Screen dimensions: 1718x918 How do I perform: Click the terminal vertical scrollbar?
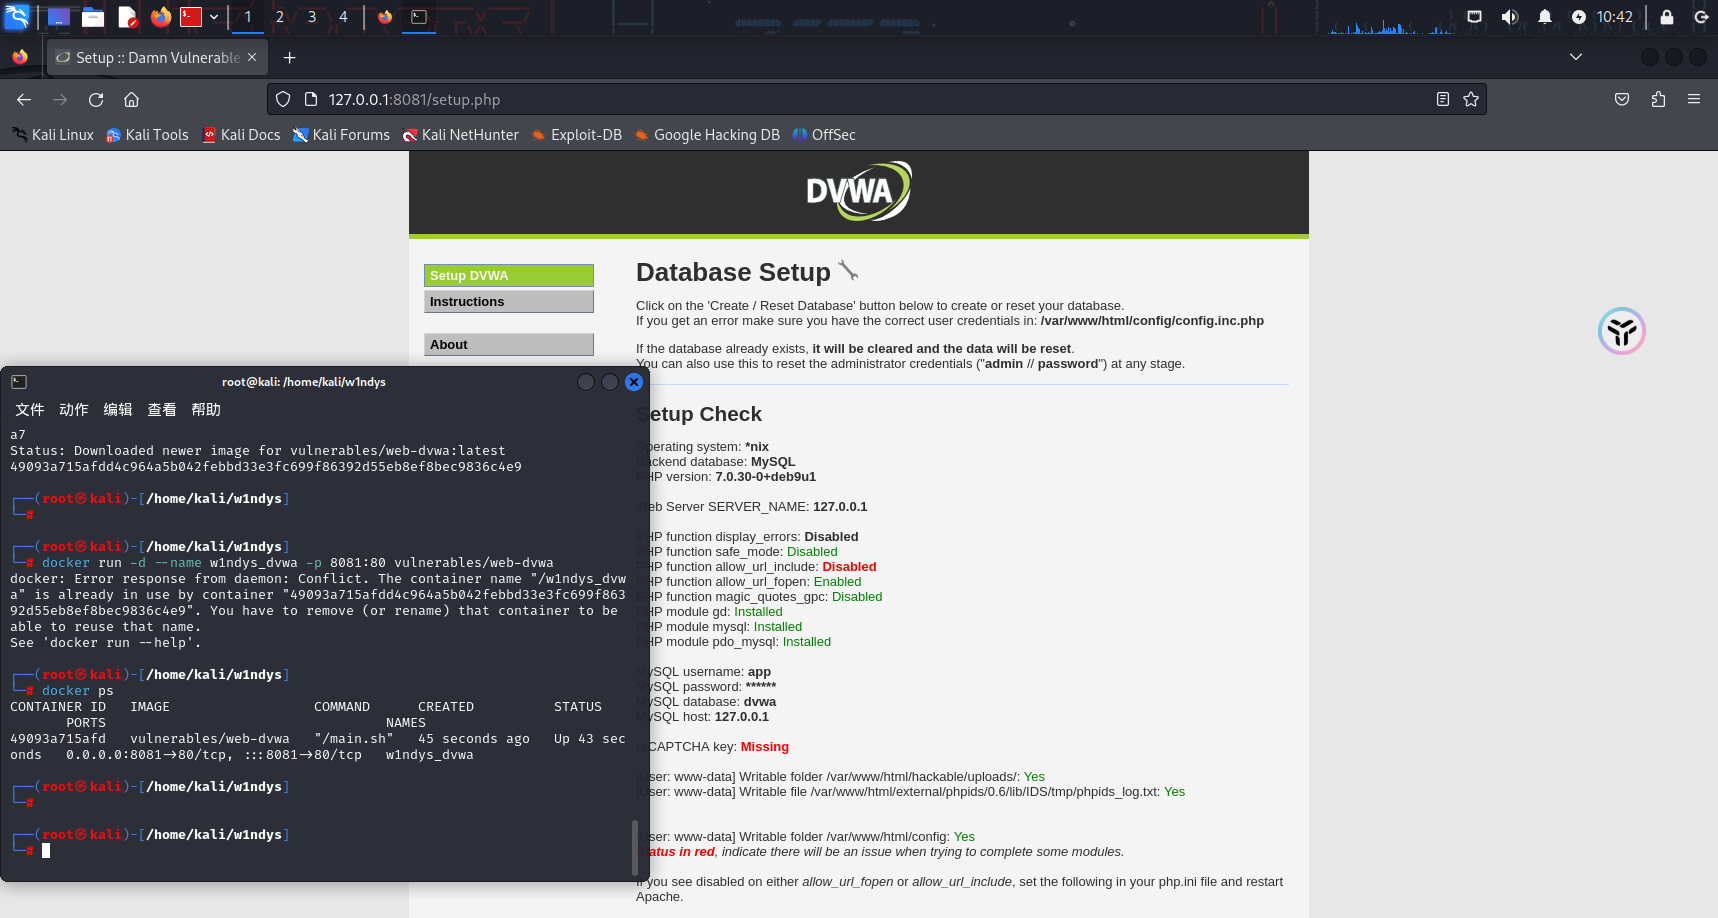tap(634, 846)
